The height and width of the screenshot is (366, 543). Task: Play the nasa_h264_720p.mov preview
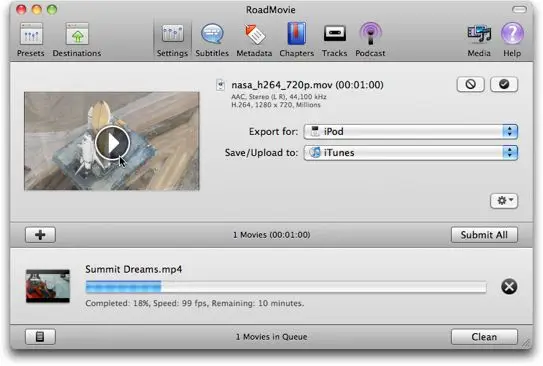coord(112,142)
